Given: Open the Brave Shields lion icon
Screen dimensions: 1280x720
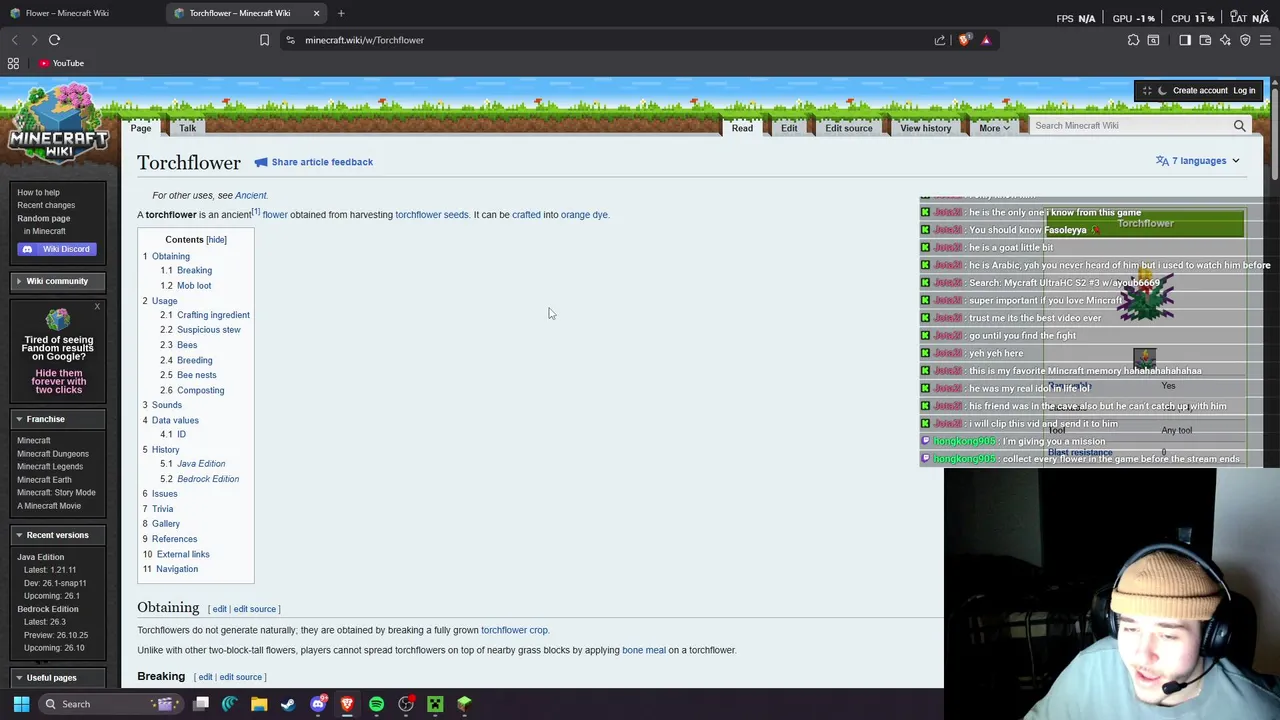Looking at the screenshot, I should (x=964, y=40).
